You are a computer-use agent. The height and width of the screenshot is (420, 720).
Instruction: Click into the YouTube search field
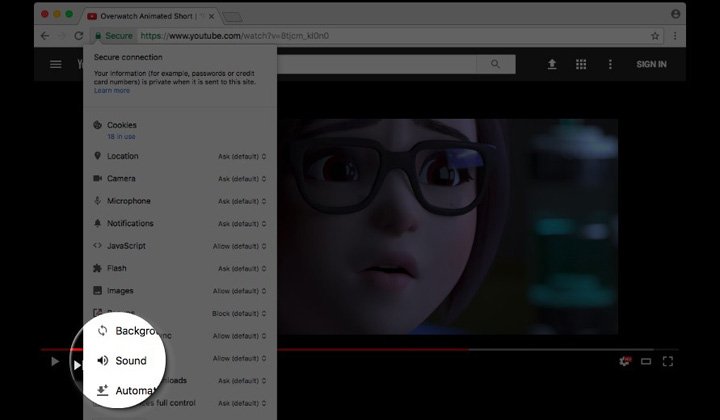pos(377,64)
